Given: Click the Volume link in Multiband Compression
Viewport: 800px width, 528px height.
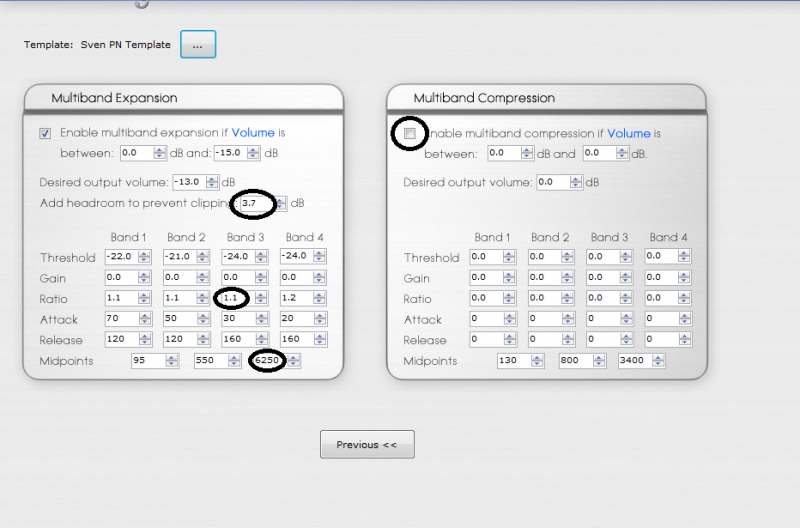Looking at the screenshot, I should [x=628, y=133].
